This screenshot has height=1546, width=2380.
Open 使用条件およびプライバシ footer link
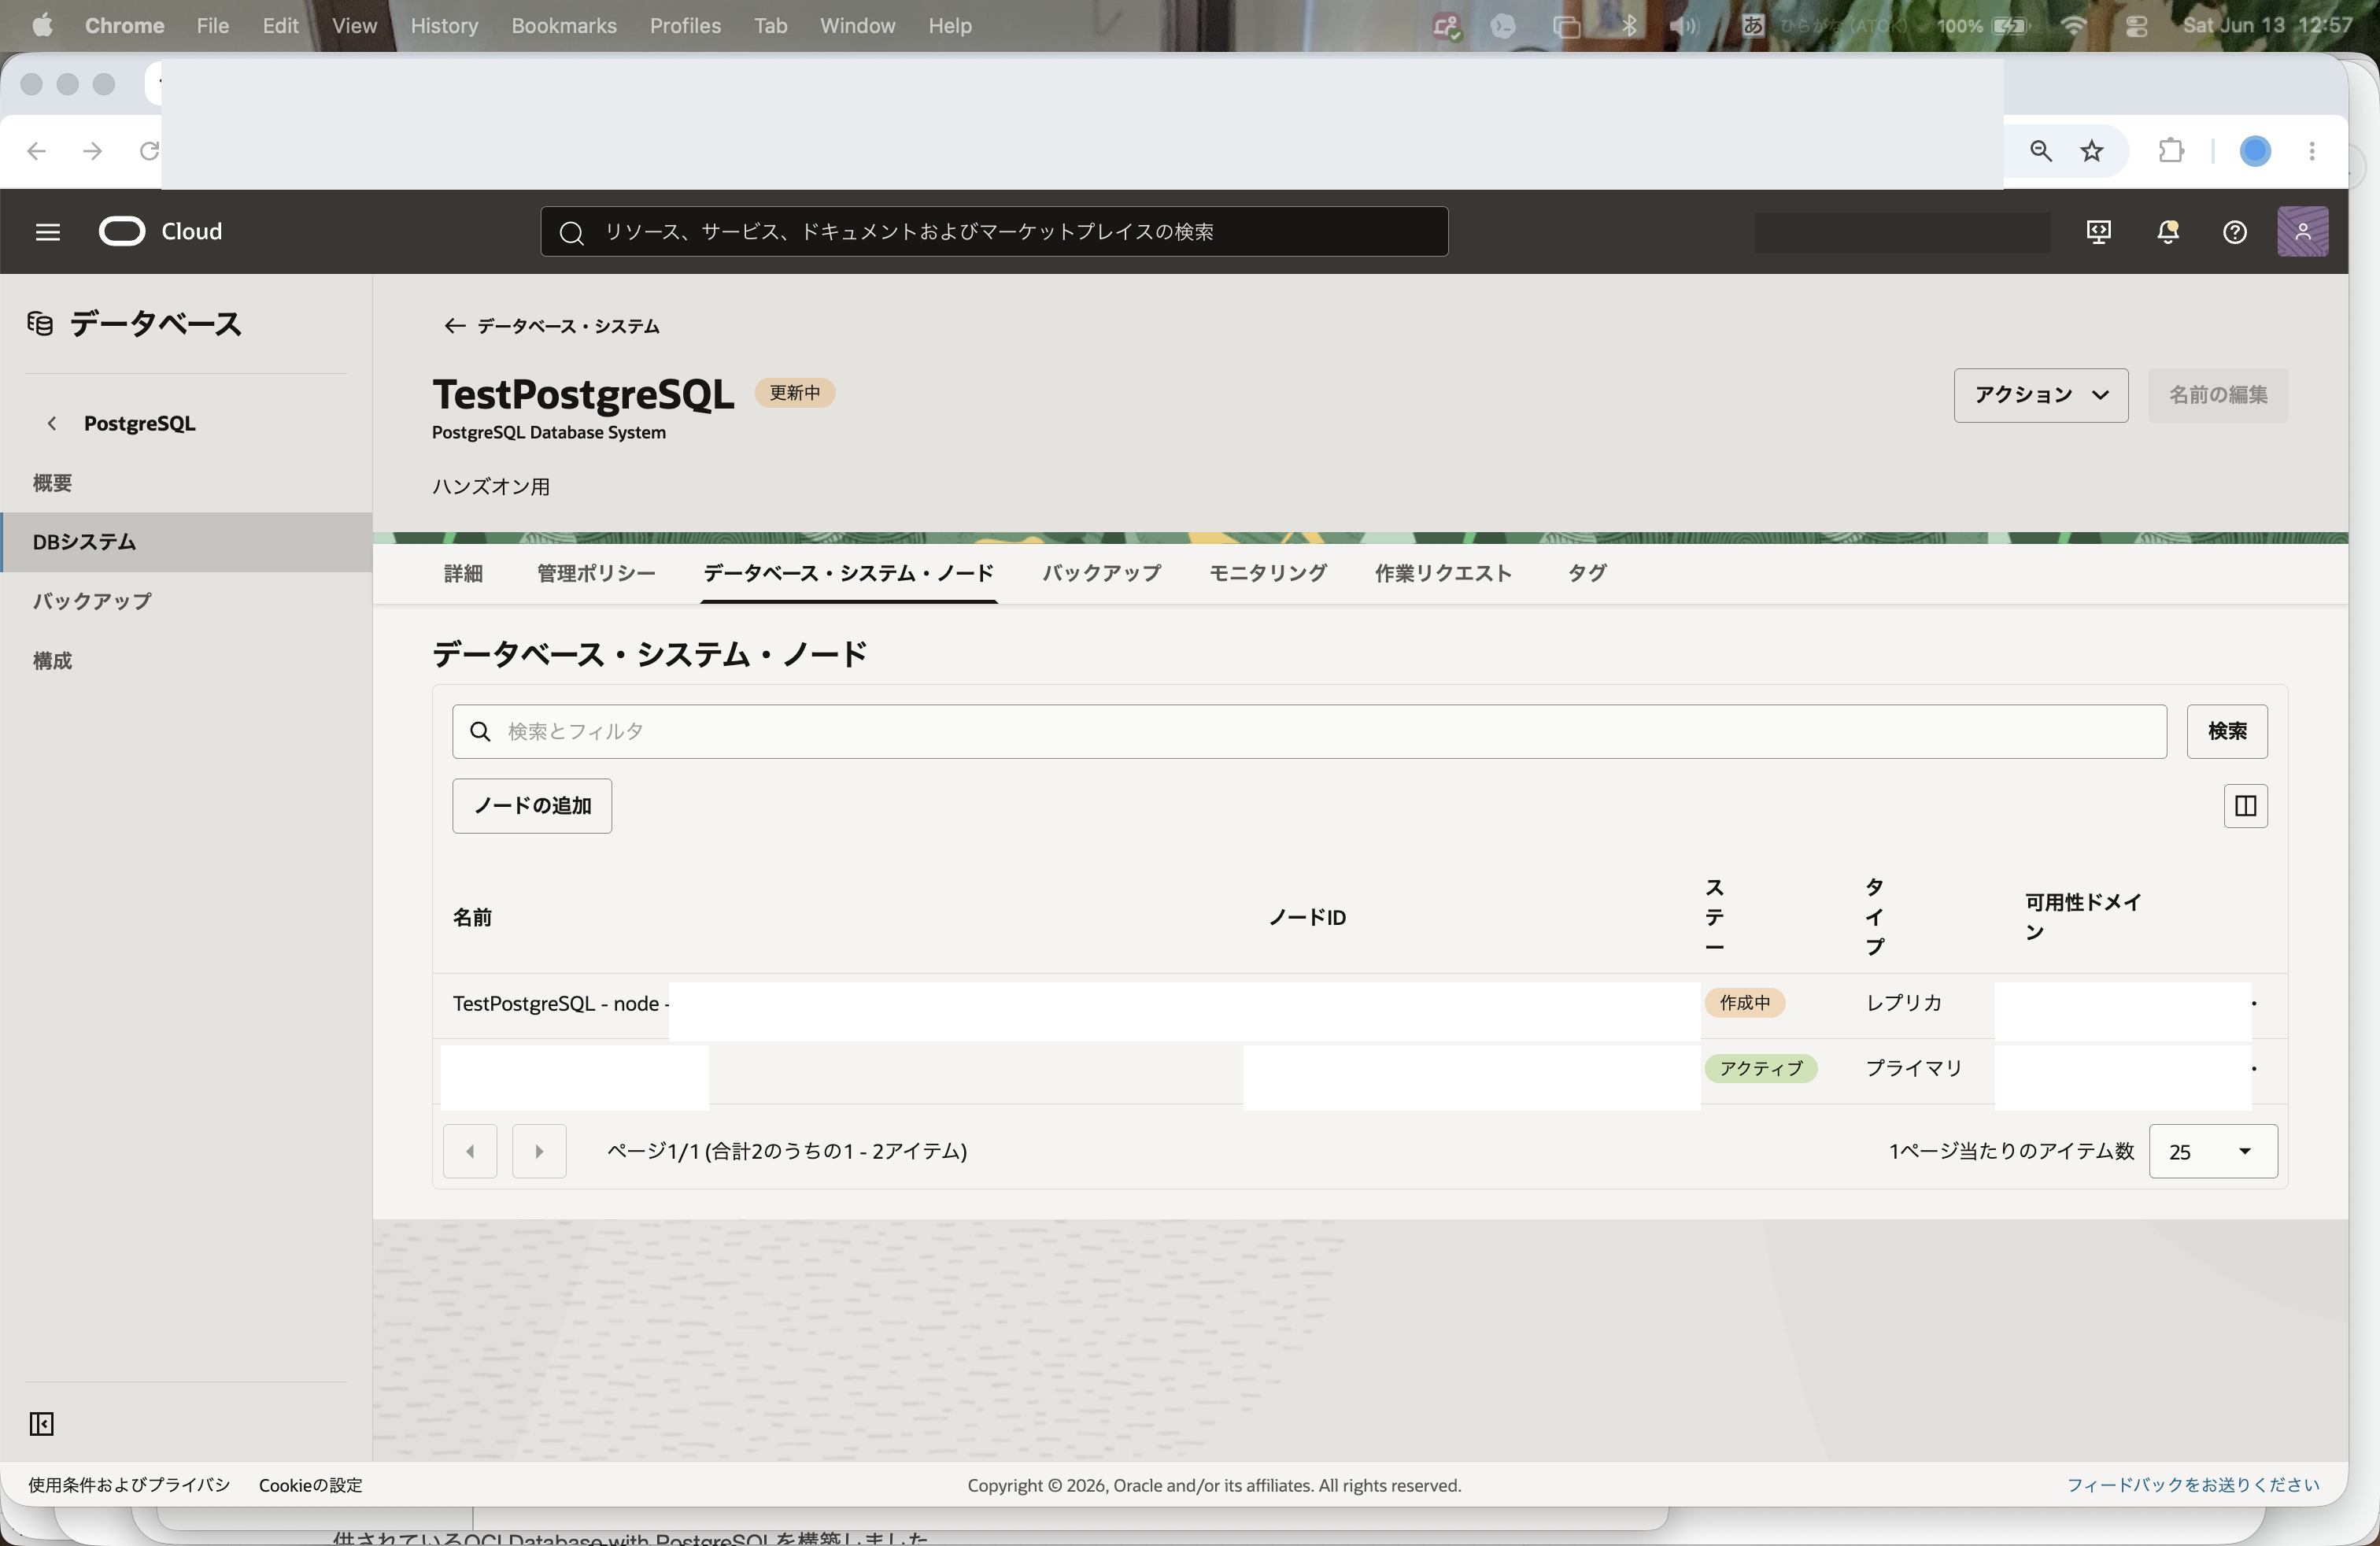click(x=129, y=1485)
